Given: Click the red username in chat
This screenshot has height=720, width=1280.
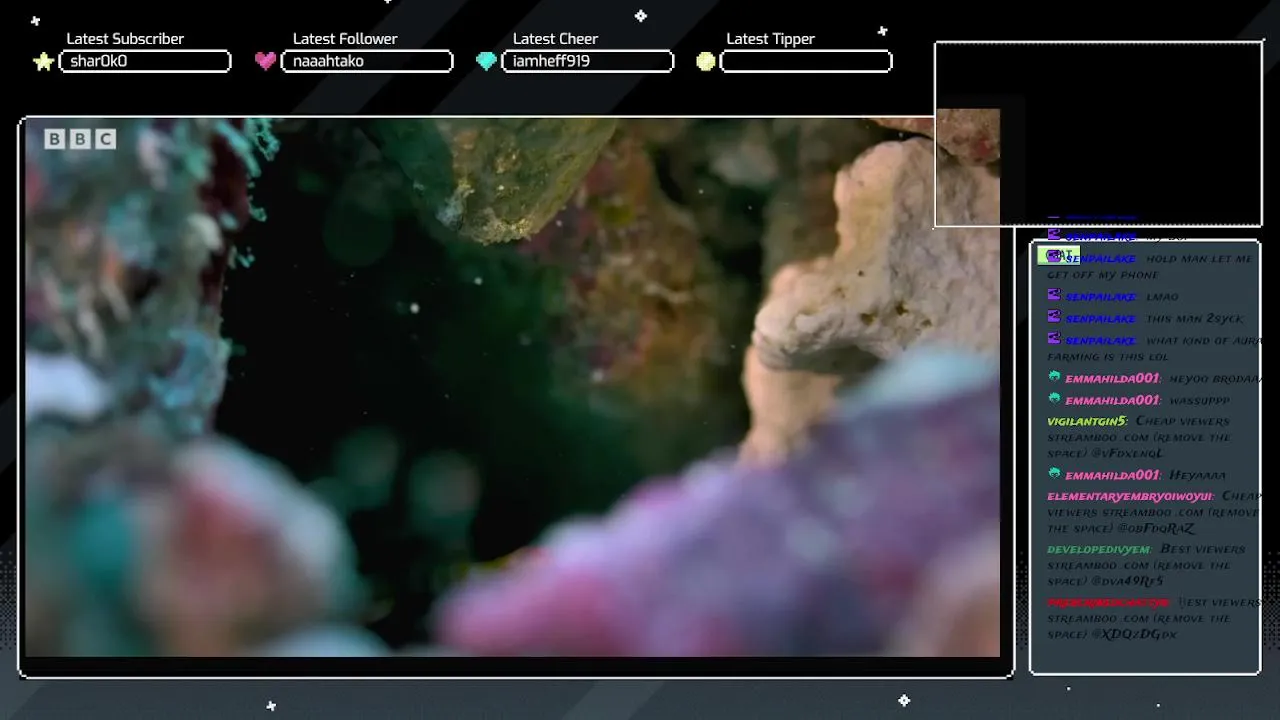Looking at the screenshot, I should [1108, 602].
